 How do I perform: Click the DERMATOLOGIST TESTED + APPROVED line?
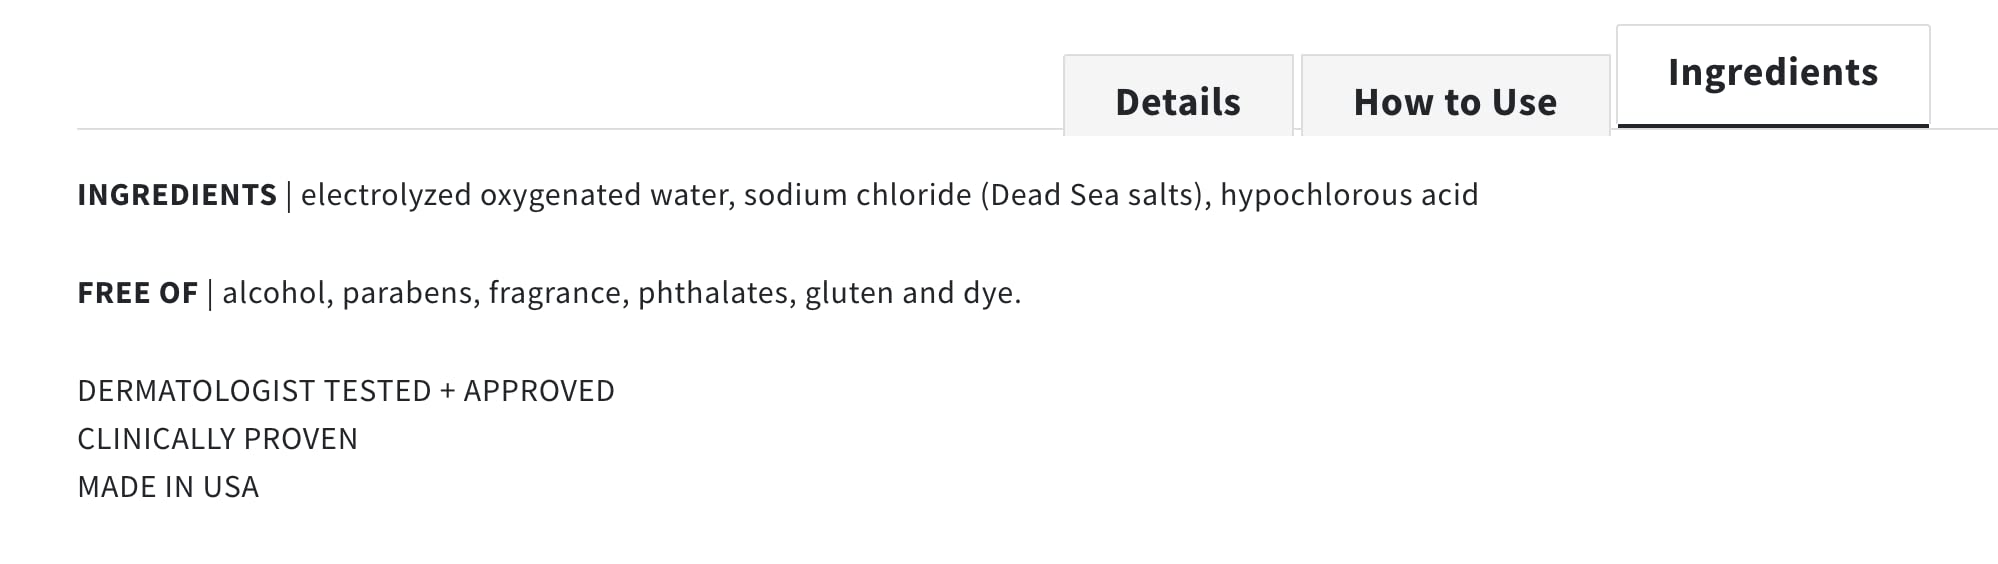click(x=346, y=391)
